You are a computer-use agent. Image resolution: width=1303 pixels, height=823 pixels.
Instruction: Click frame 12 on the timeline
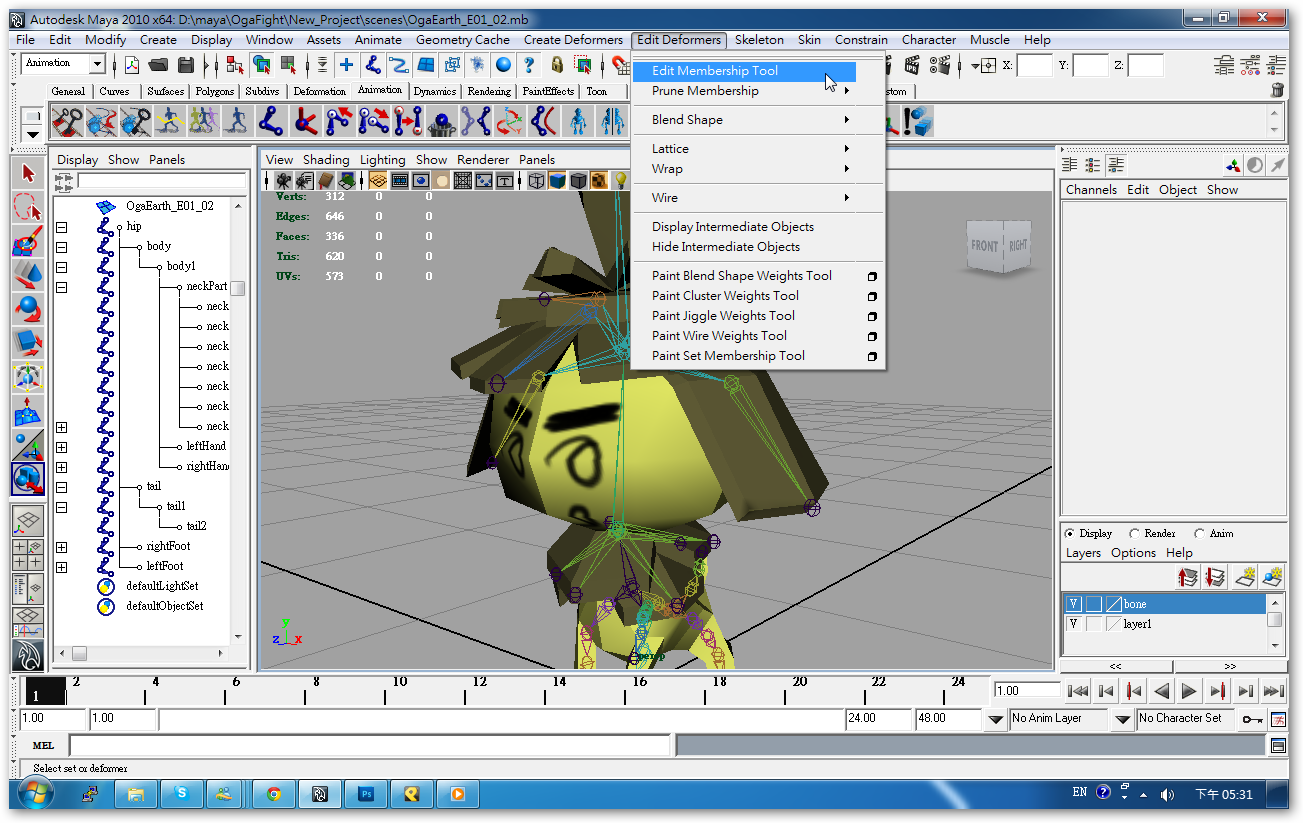pos(480,691)
